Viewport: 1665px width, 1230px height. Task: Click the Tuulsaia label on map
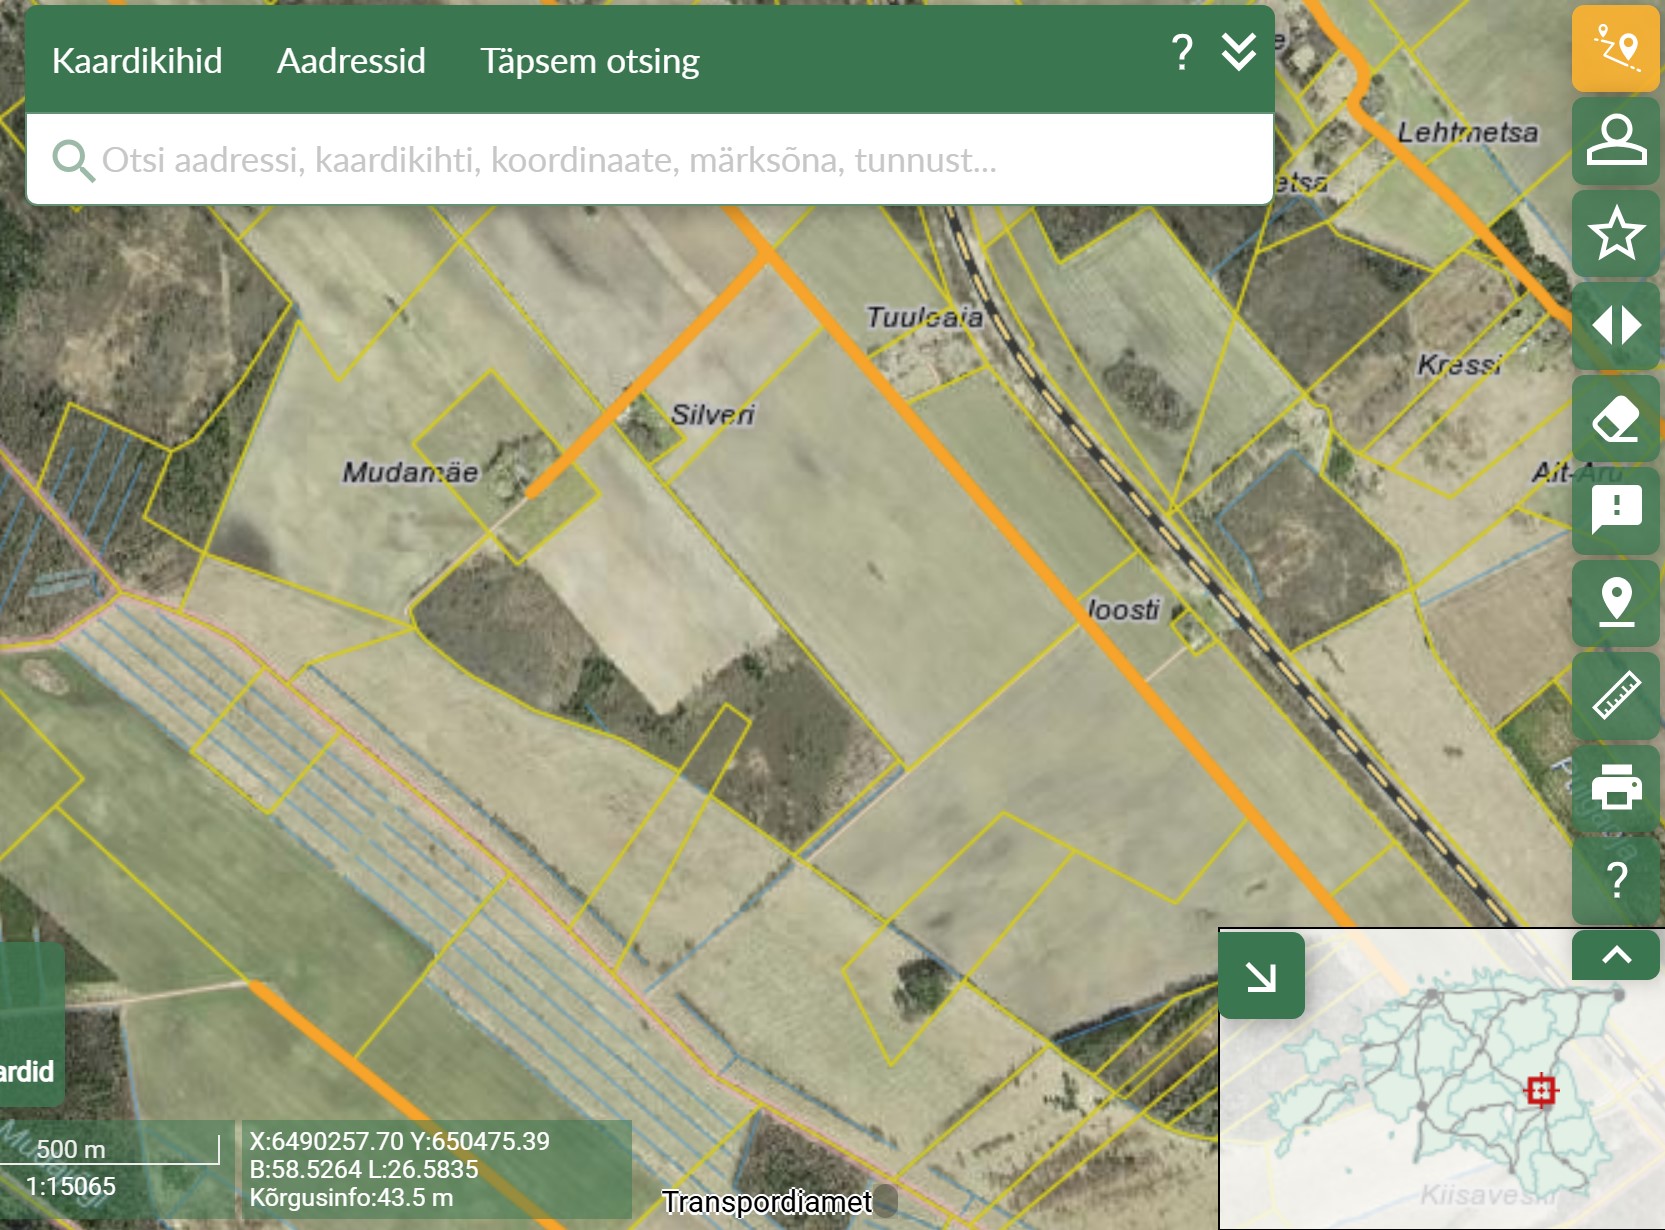925,317
